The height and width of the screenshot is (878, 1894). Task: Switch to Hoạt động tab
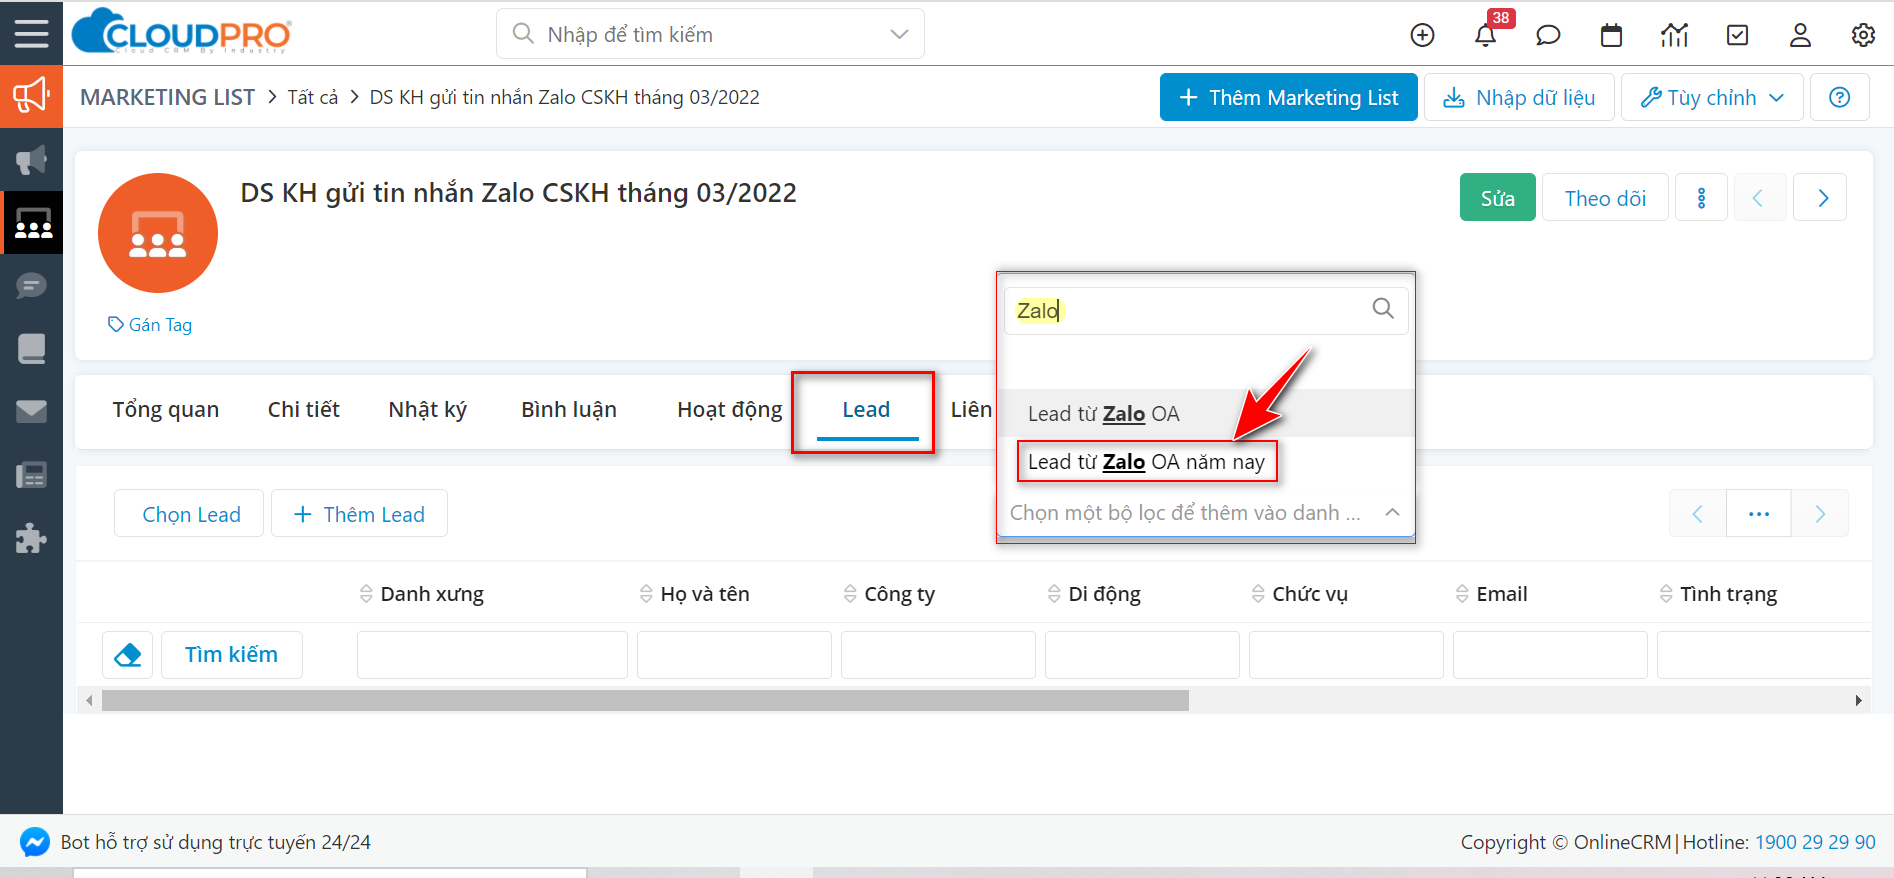click(730, 410)
